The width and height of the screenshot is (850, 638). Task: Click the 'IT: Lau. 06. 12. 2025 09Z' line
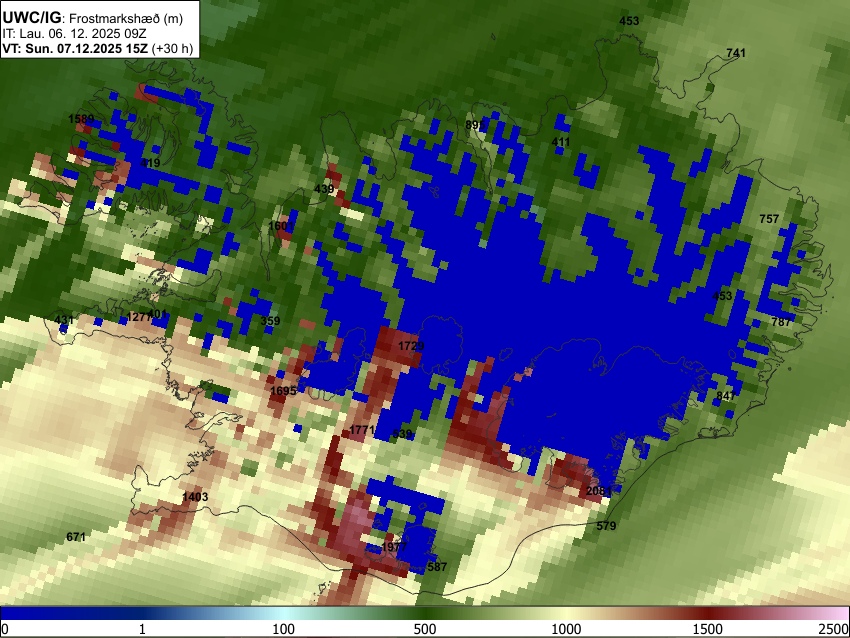coord(74,34)
